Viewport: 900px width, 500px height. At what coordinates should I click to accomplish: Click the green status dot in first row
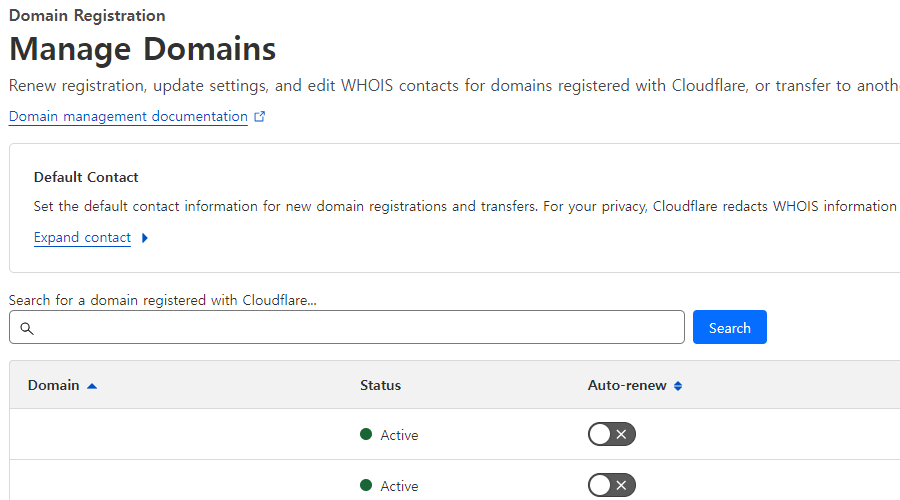[366, 435]
